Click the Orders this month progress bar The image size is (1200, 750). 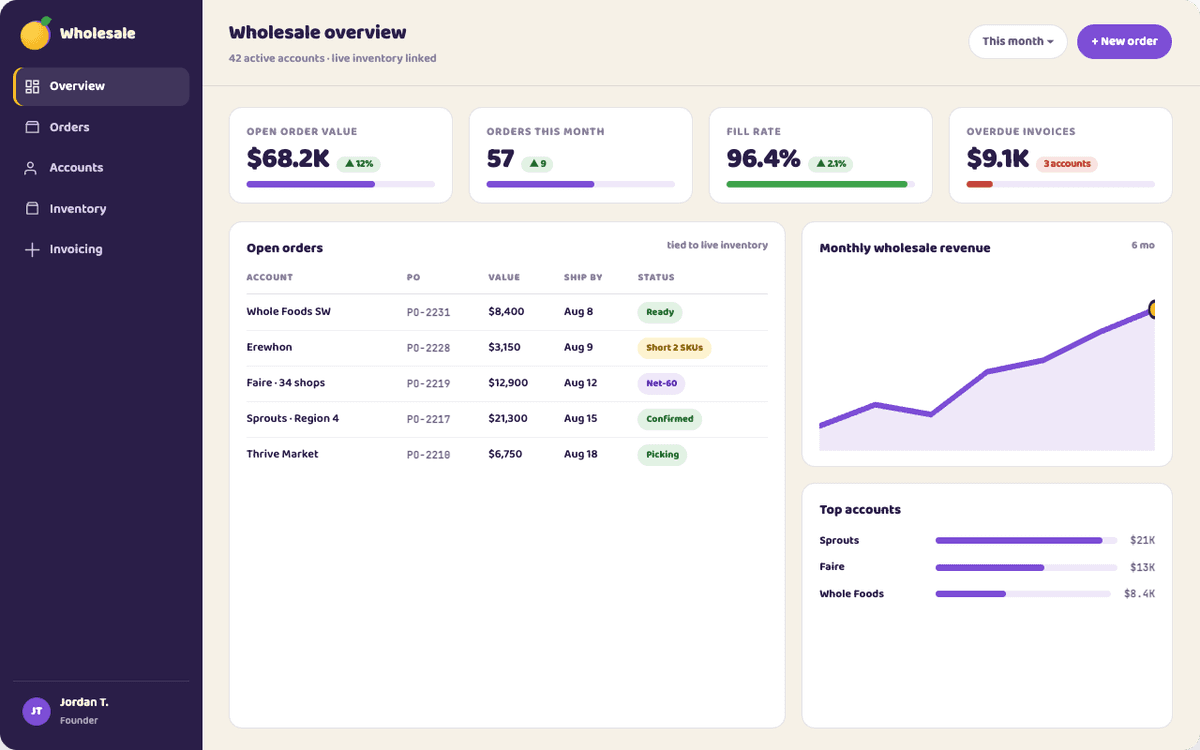pos(580,184)
